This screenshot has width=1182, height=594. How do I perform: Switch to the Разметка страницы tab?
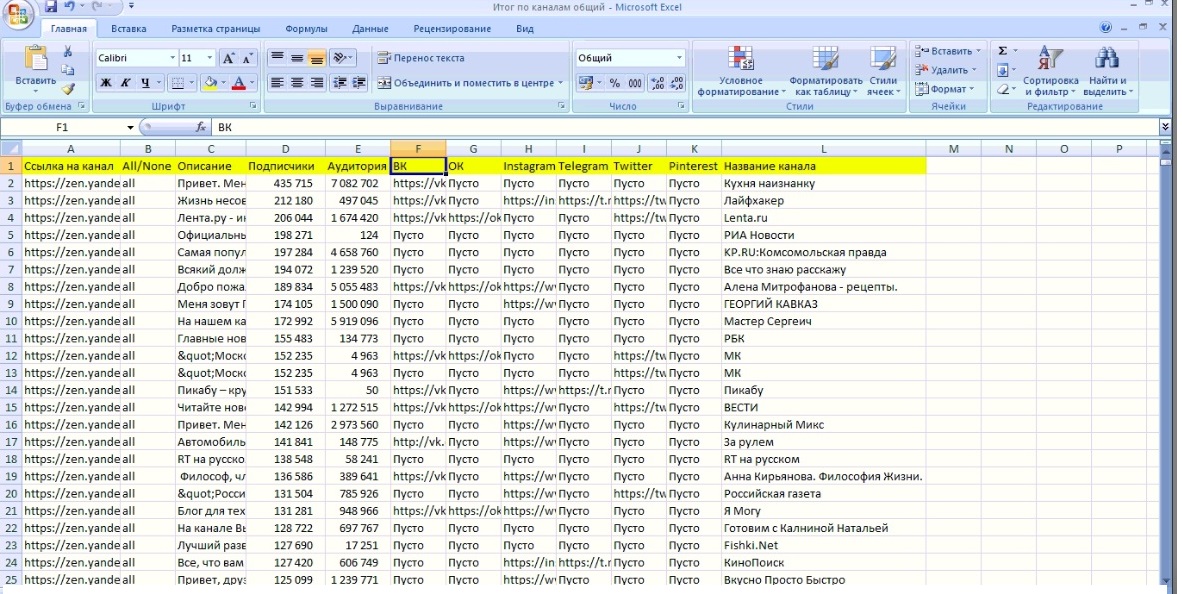pyautogui.click(x=216, y=29)
